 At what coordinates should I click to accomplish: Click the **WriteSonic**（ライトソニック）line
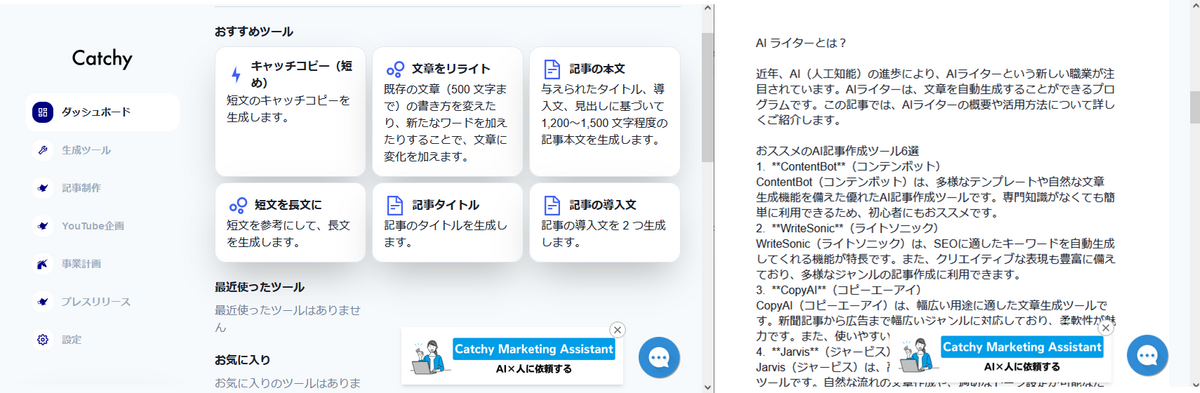pyautogui.click(x=847, y=228)
